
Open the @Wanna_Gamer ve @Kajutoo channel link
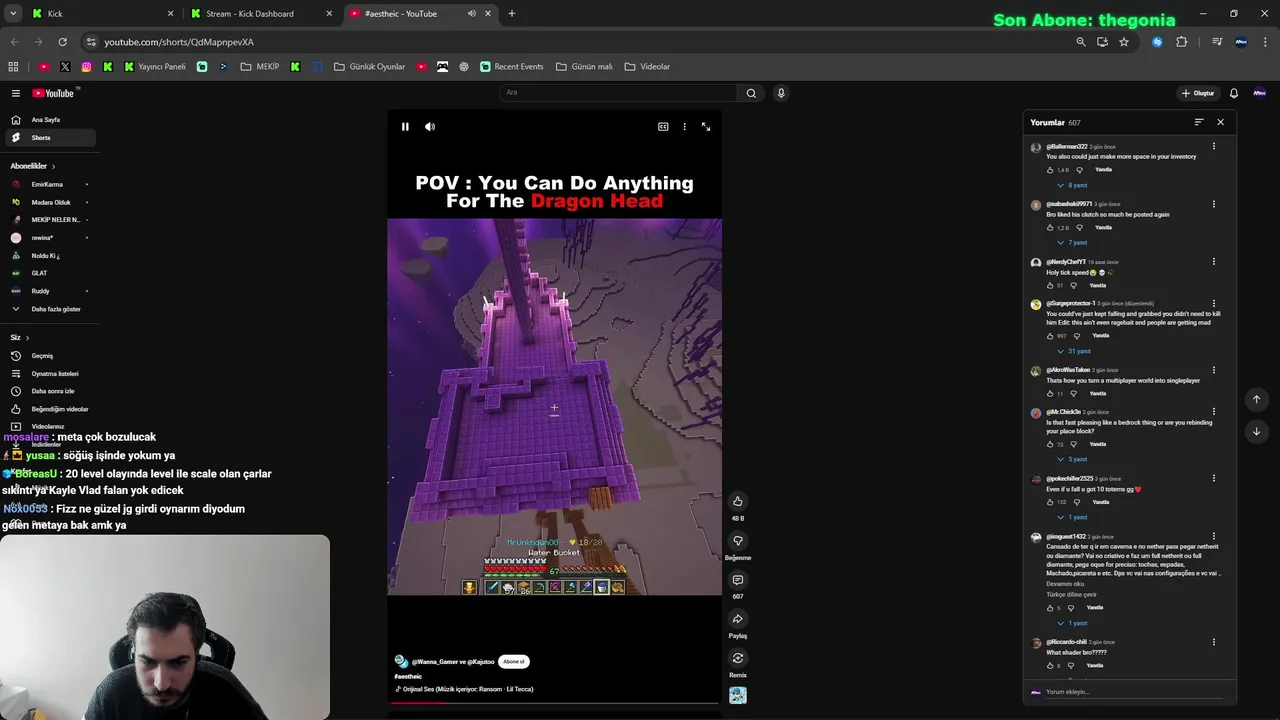pyautogui.click(x=453, y=662)
